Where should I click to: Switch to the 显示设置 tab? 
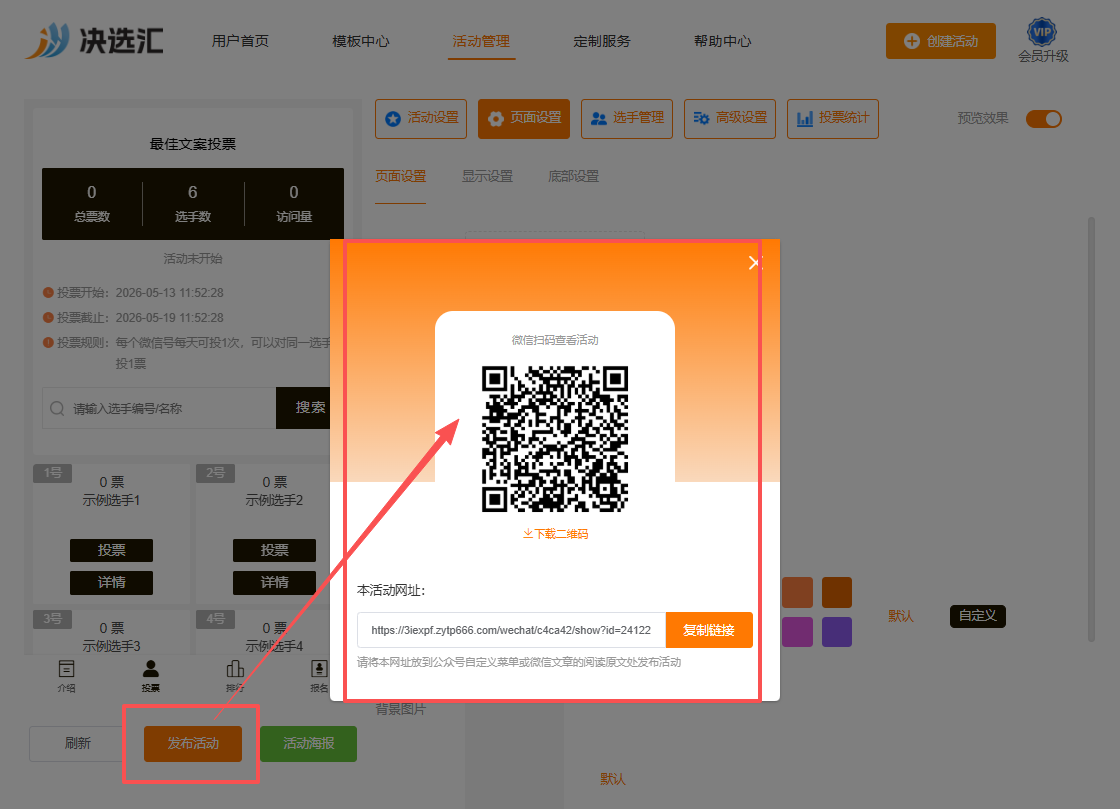(487, 176)
